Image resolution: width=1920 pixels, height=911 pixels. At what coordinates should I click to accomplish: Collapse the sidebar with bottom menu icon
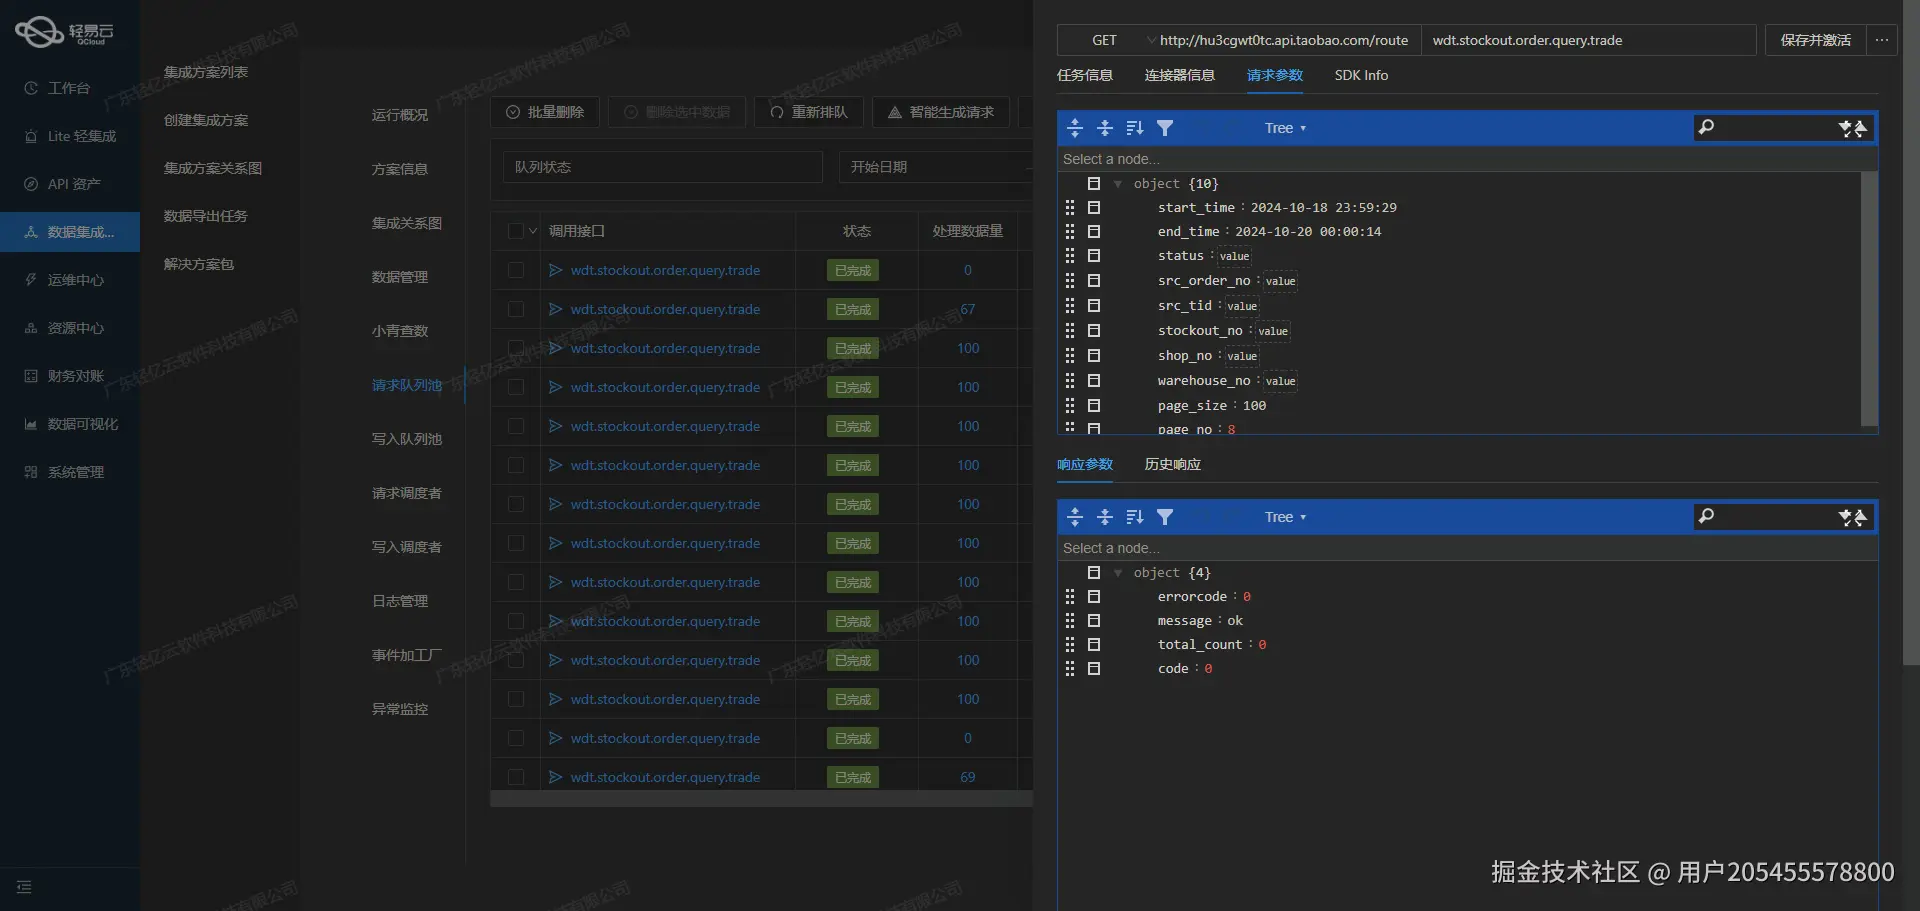[x=24, y=887]
